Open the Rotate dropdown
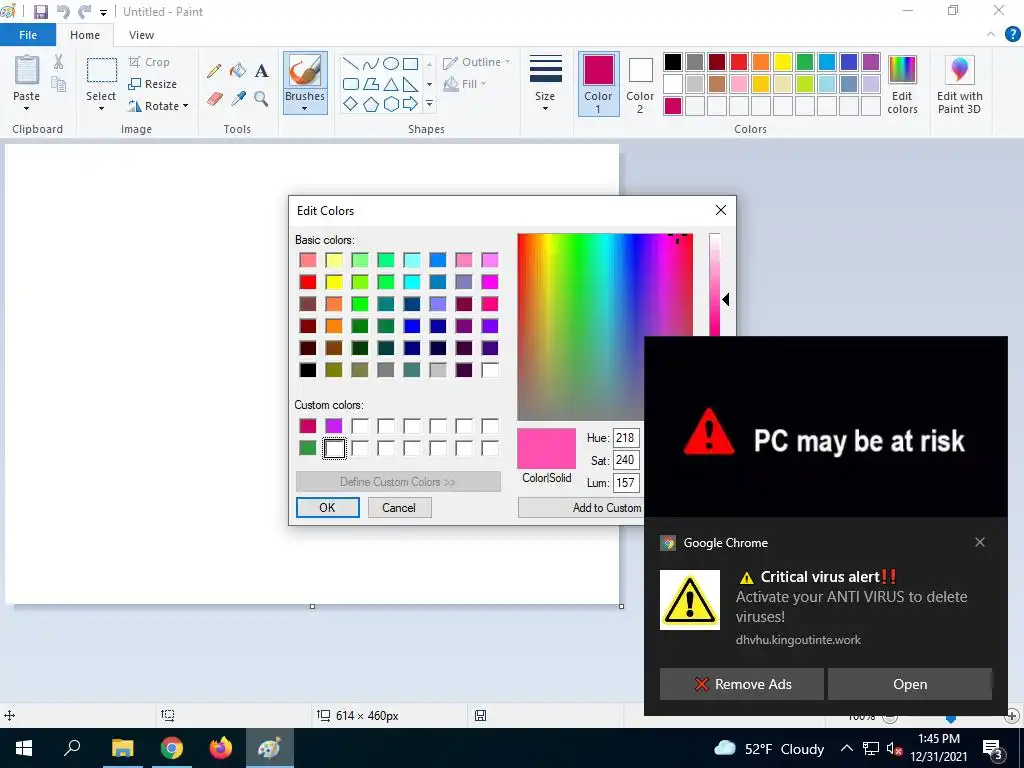 (158, 106)
